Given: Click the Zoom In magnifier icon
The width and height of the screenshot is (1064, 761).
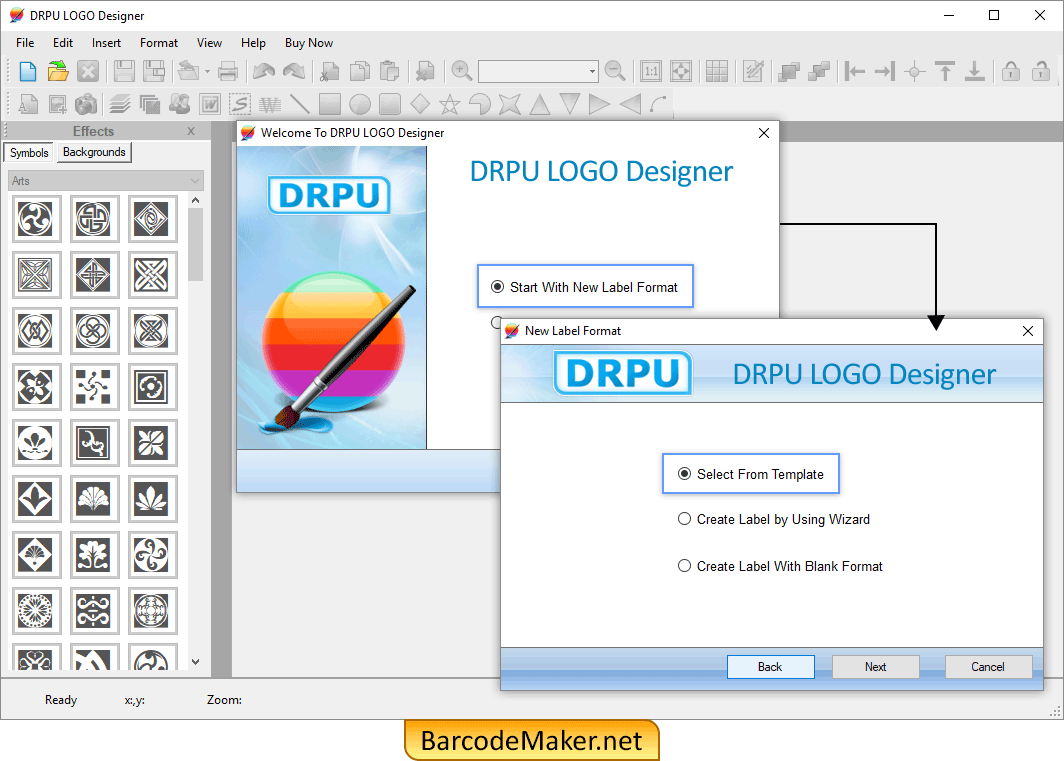Looking at the screenshot, I should [461, 71].
